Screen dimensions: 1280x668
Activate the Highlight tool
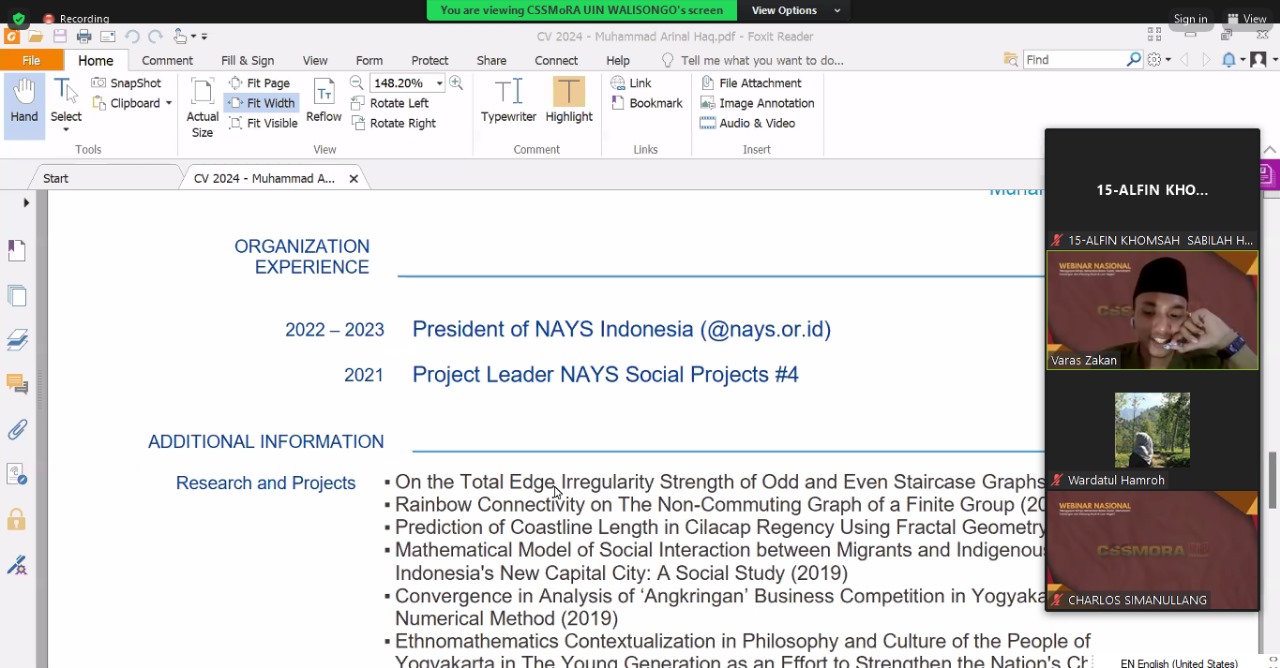tap(568, 102)
